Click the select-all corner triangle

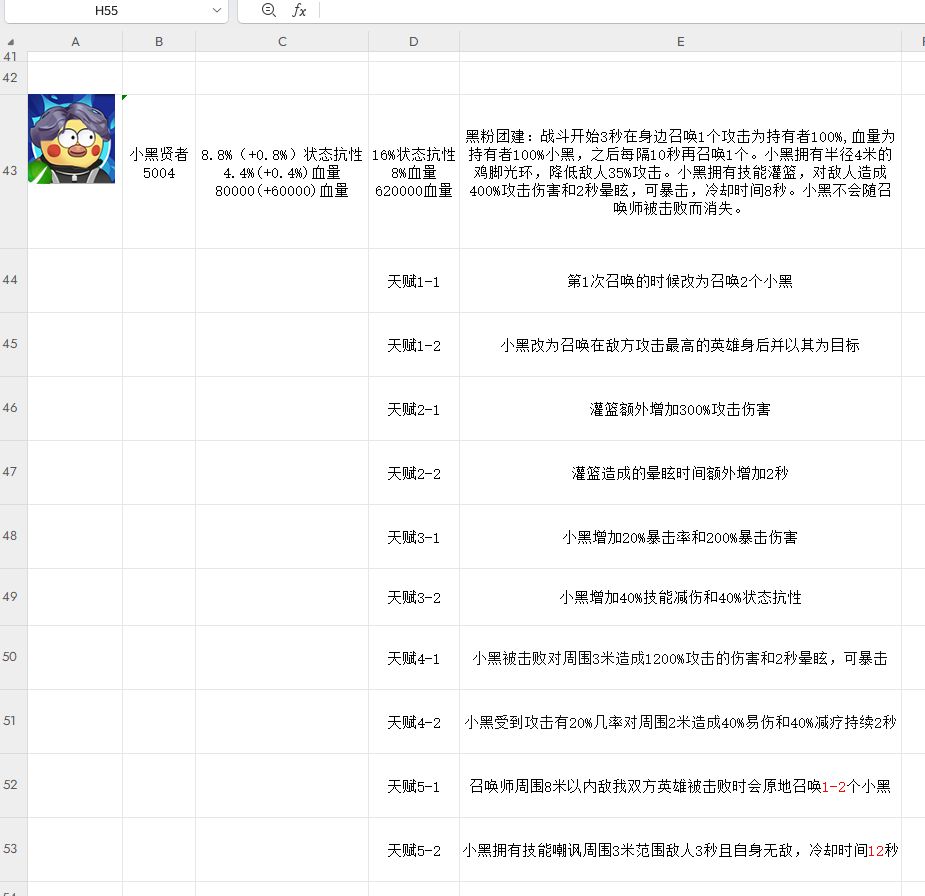coord(11,42)
